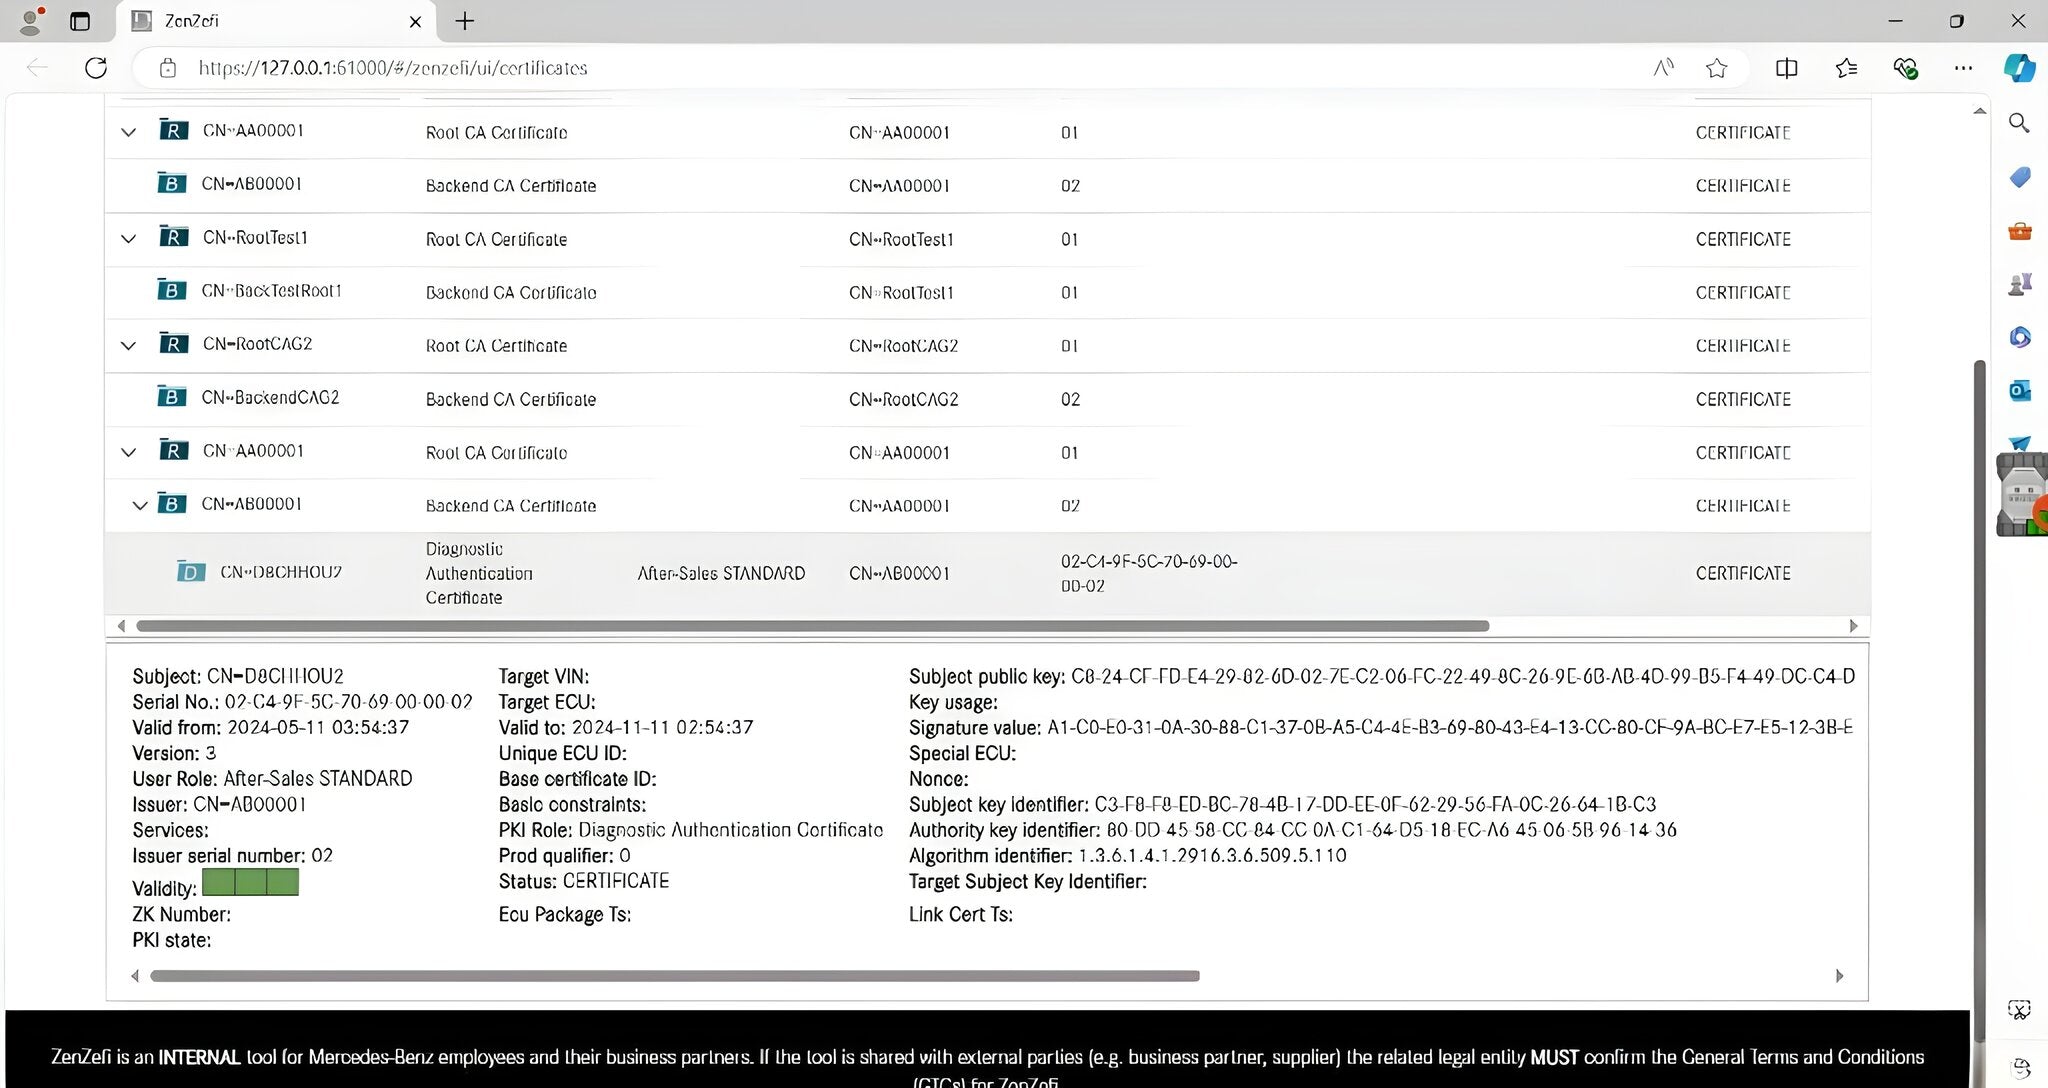Click the Status: CERTIFICATE text in details

click(584, 881)
